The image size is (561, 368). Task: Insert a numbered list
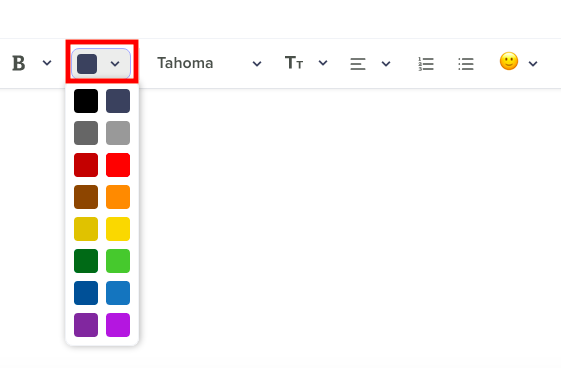tap(426, 64)
